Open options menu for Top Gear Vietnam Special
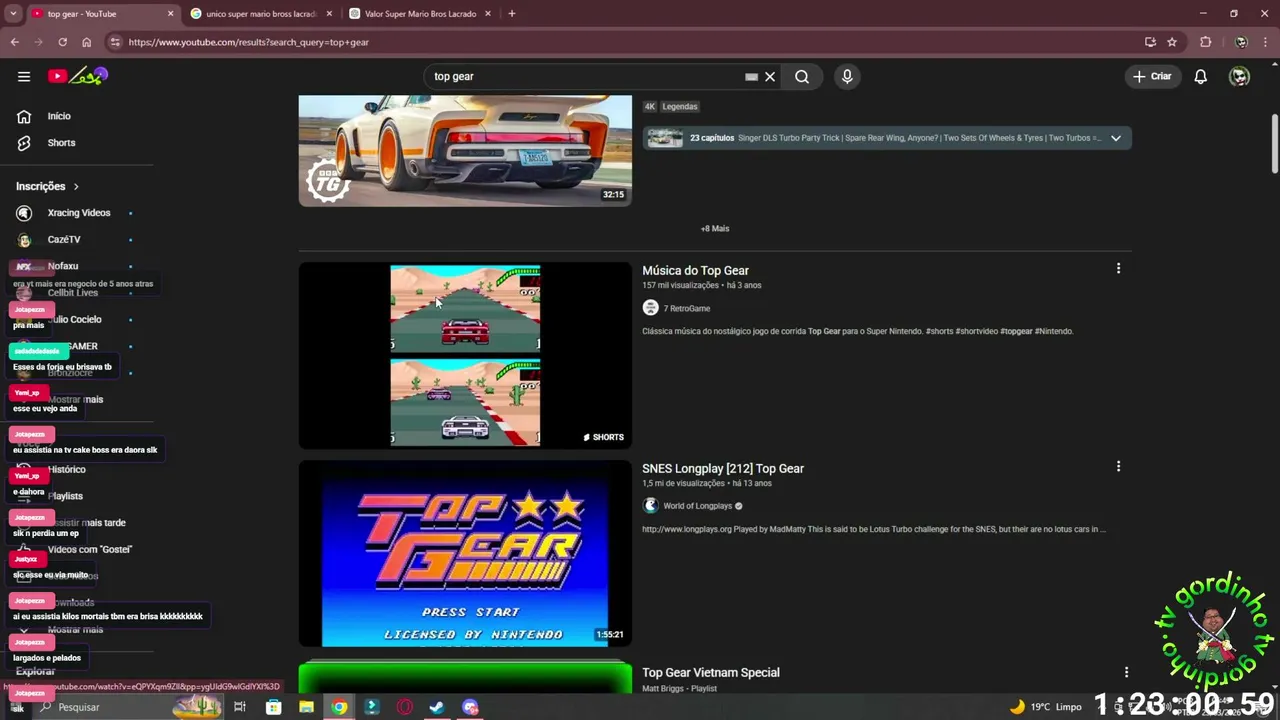This screenshot has height=720, width=1280. 1126,672
